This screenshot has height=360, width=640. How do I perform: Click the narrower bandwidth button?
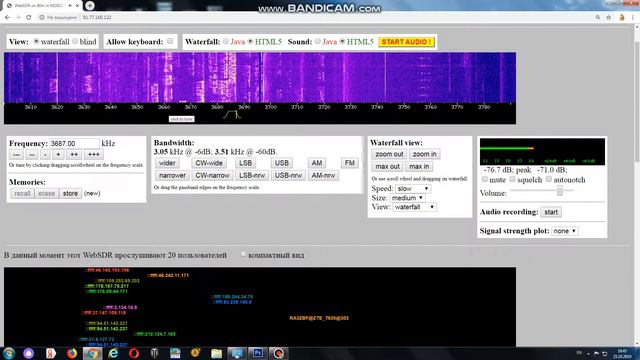click(x=172, y=176)
